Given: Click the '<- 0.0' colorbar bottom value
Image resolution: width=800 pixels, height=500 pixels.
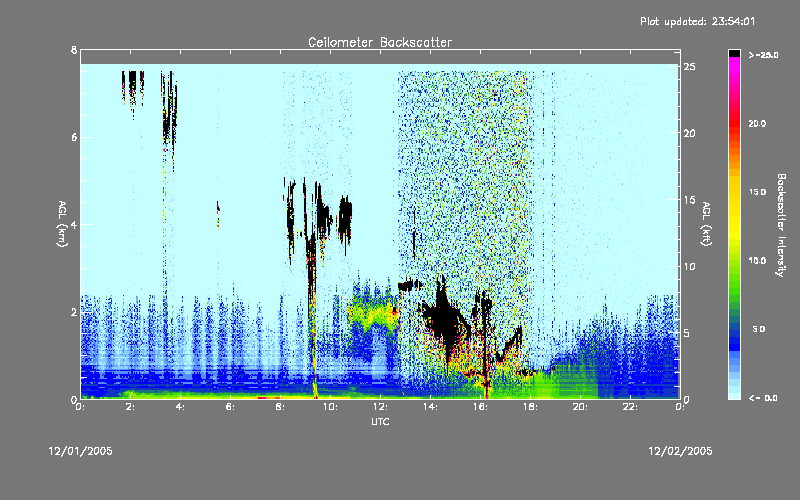Looking at the screenshot, I should click(x=763, y=398).
